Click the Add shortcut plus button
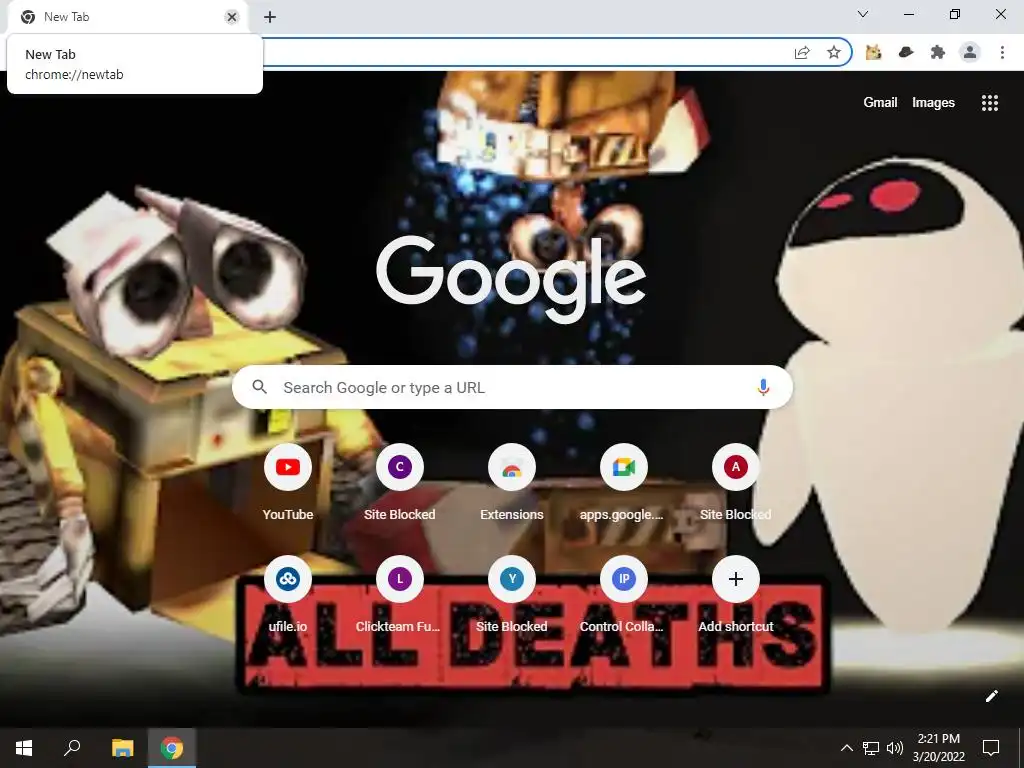 pos(735,579)
